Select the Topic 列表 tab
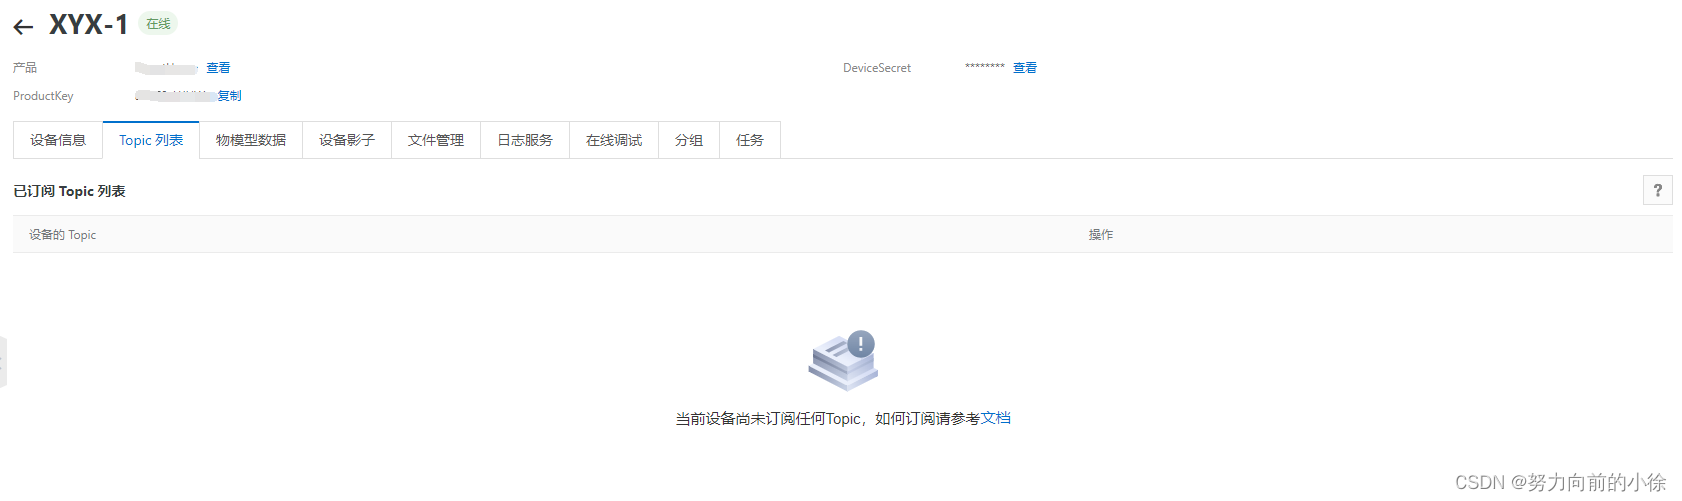This screenshot has height=501, width=1682. pos(151,140)
